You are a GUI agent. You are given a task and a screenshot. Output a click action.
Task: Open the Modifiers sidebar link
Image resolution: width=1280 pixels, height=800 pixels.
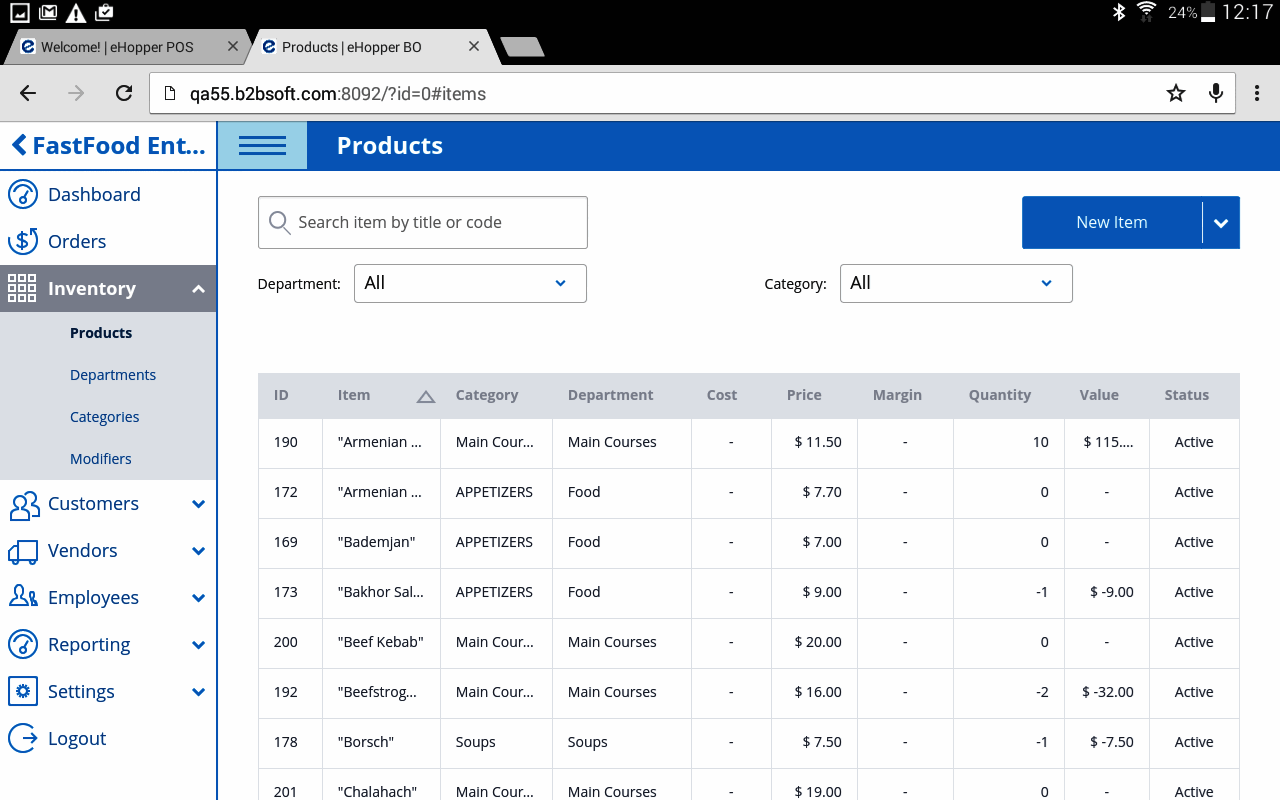(101, 459)
